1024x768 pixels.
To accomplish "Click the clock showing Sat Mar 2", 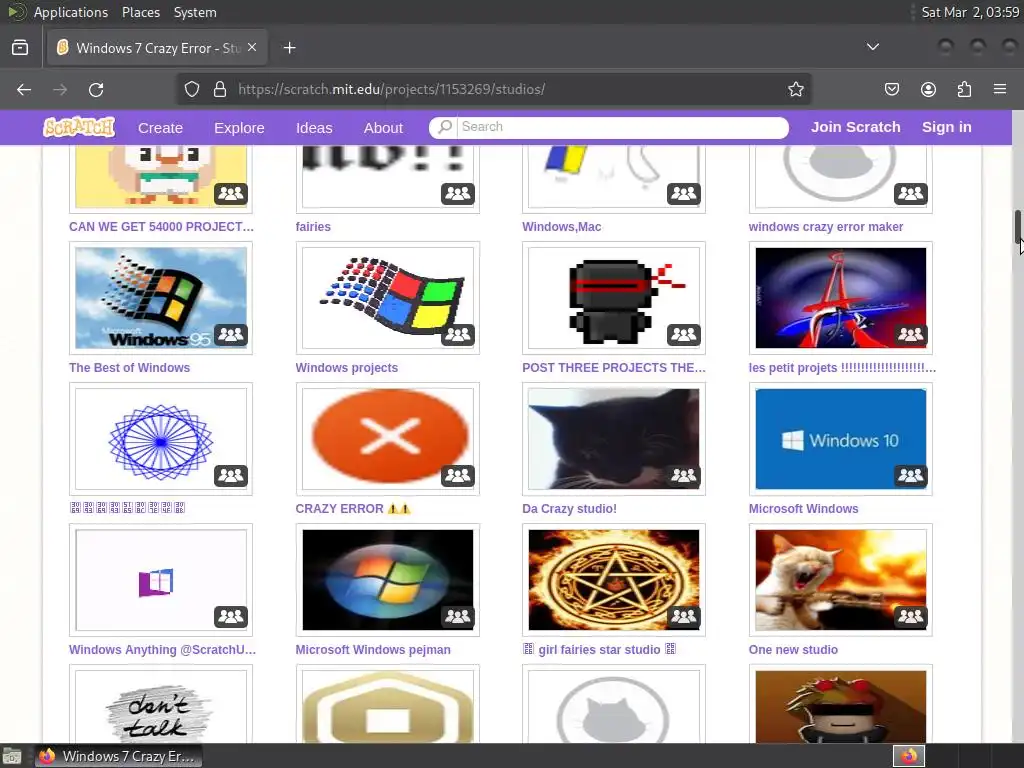I will (970, 12).
